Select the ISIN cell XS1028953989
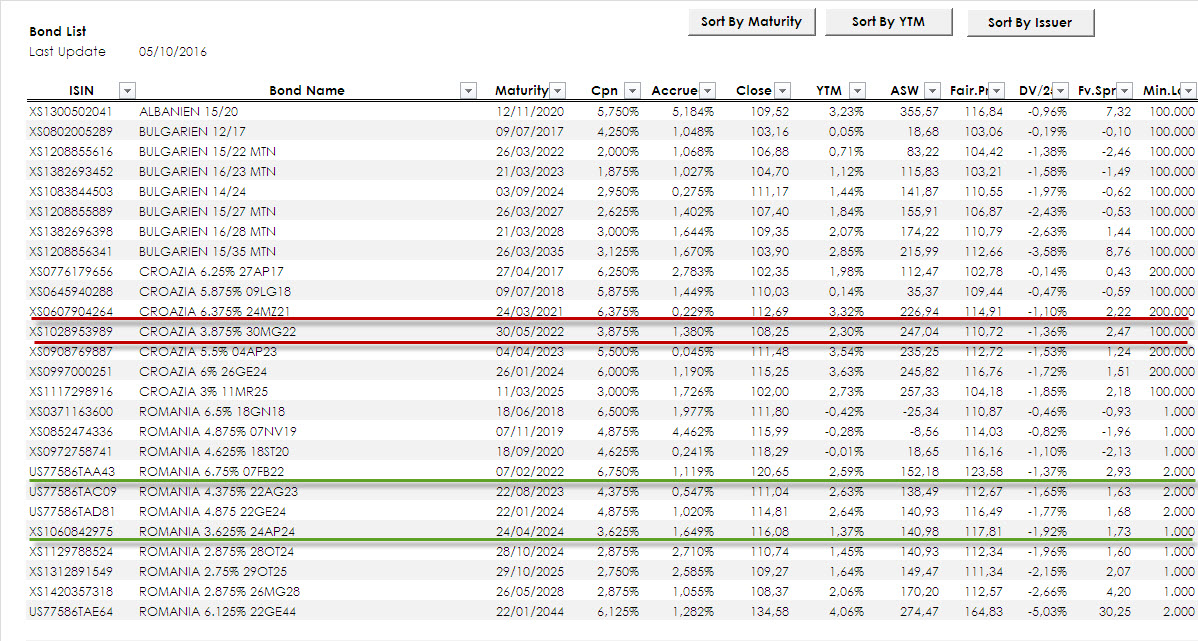1198x641 pixels. 71,331
